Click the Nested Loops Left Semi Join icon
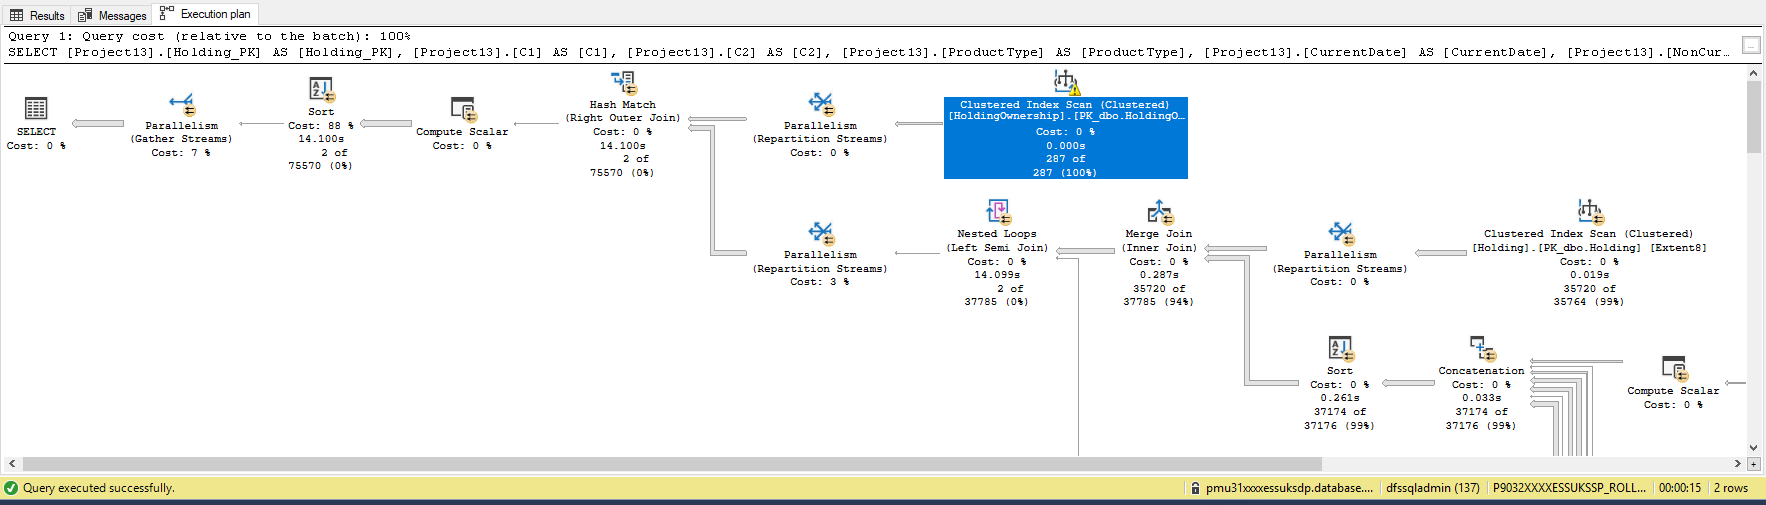Viewport: 1766px width, 505px height. [999, 212]
